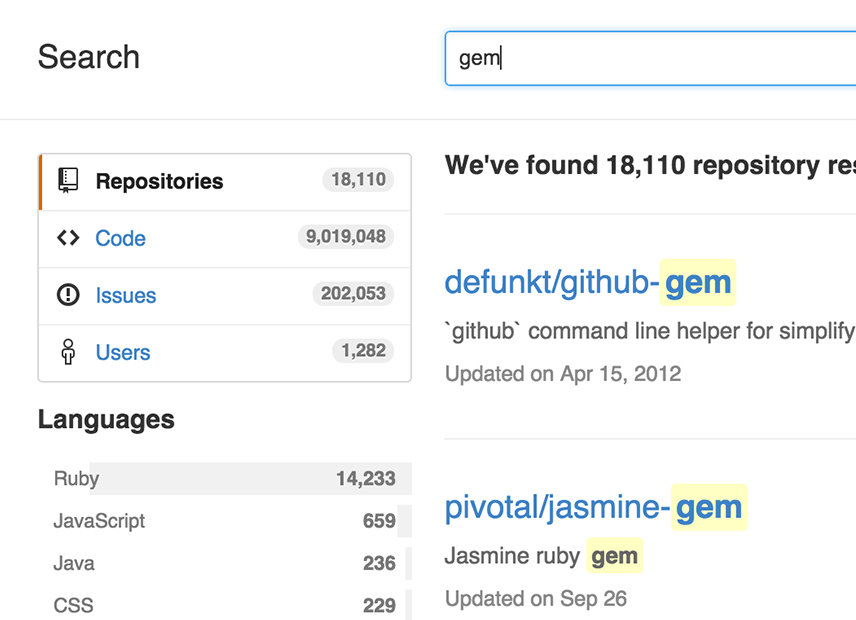Click the 18,110 repositories count badge

(358, 180)
